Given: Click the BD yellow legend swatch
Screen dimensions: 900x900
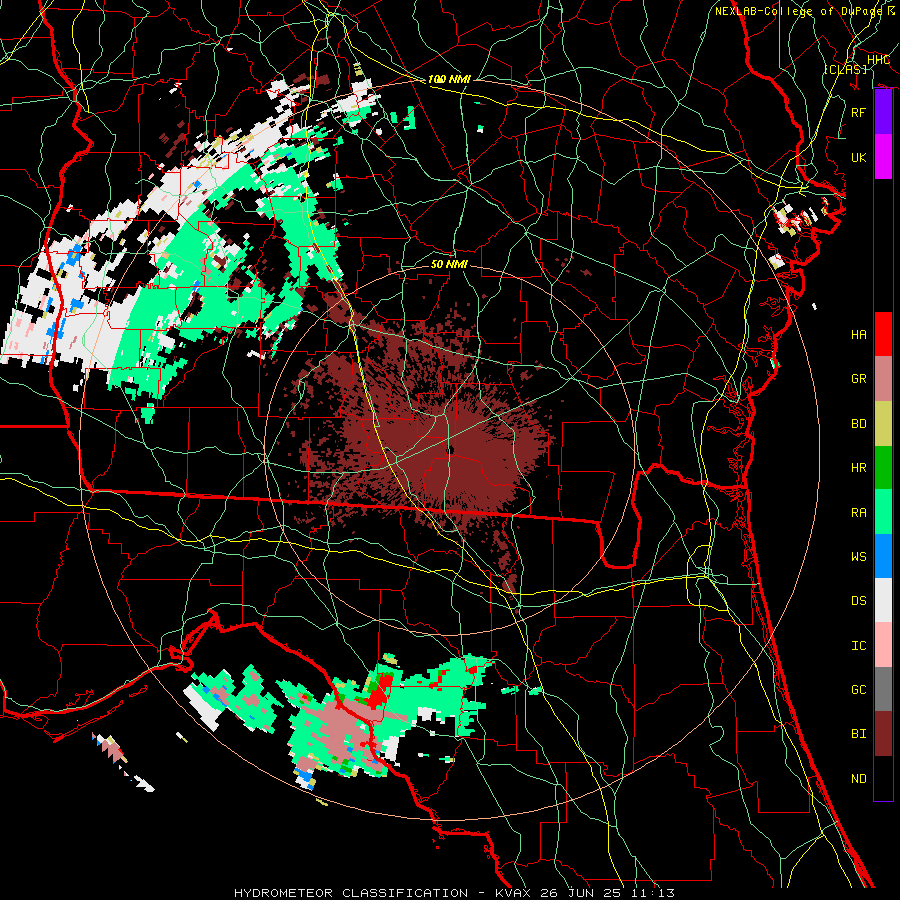Looking at the screenshot, I should [x=883, y=423].
